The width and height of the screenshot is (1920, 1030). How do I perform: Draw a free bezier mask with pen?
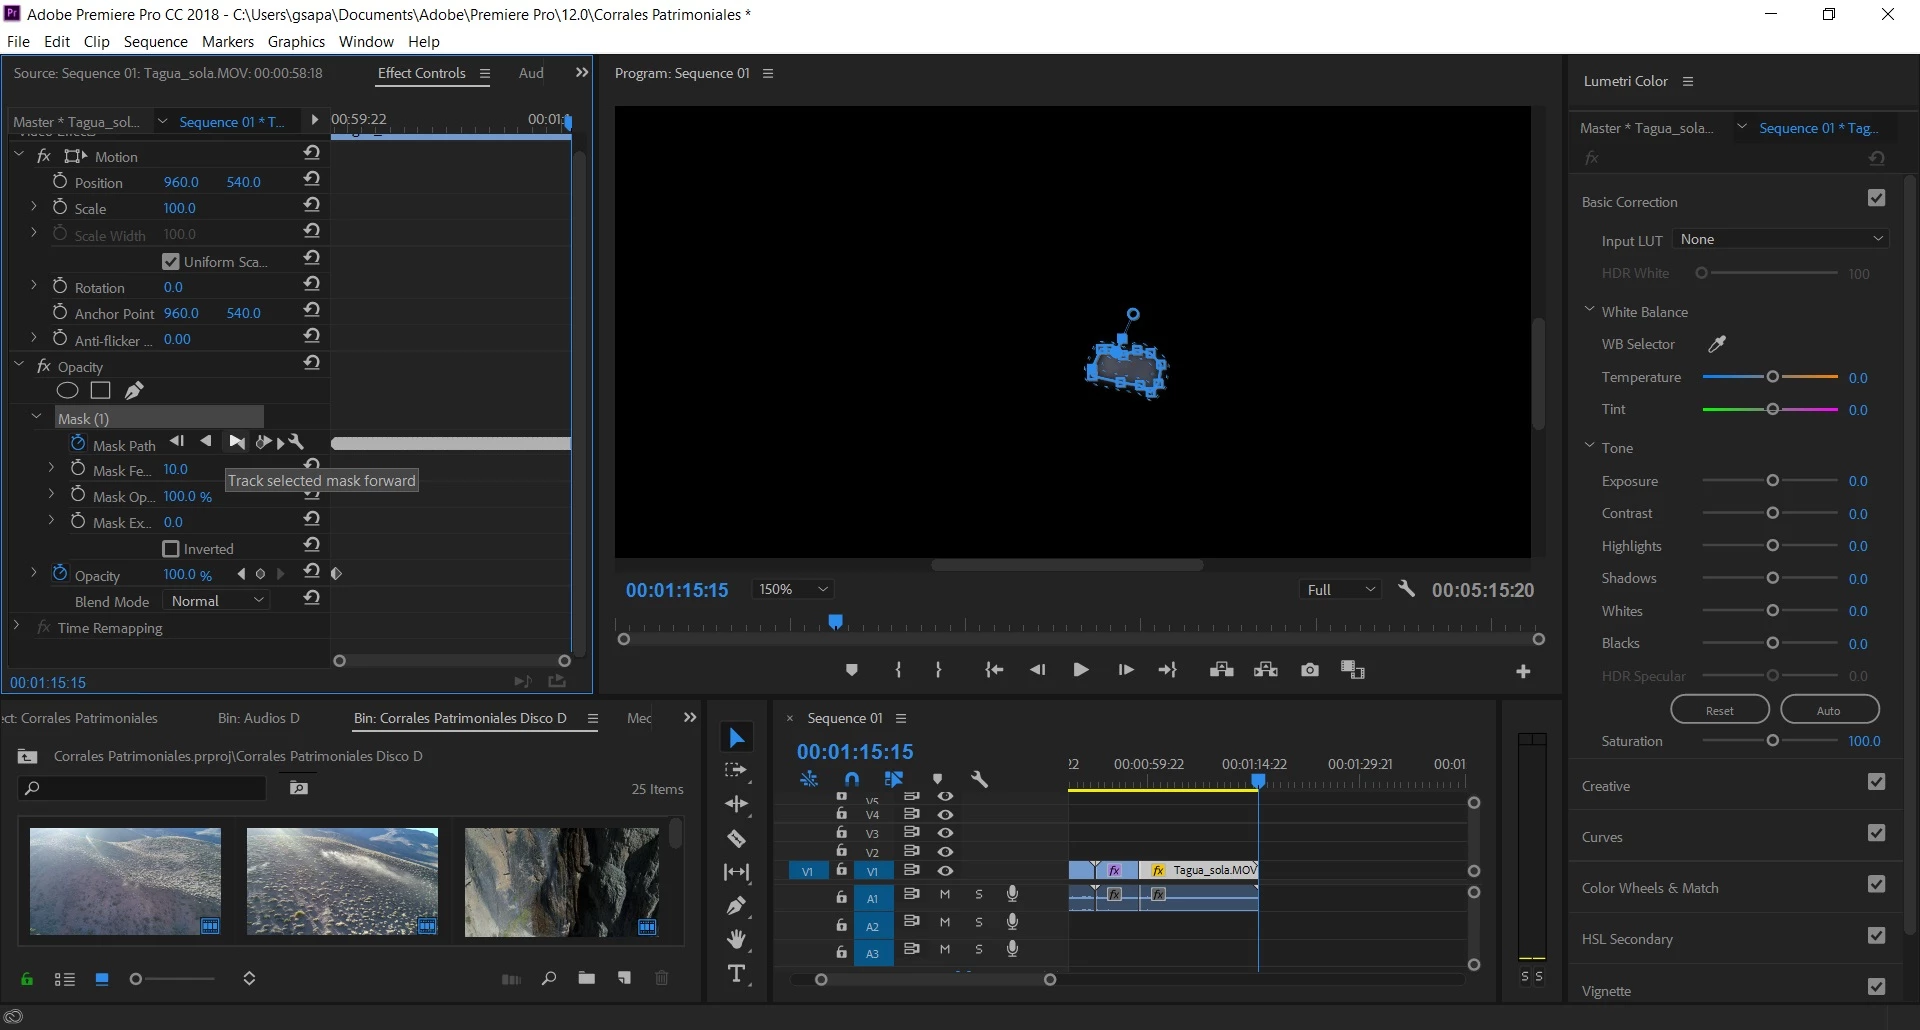134,390
